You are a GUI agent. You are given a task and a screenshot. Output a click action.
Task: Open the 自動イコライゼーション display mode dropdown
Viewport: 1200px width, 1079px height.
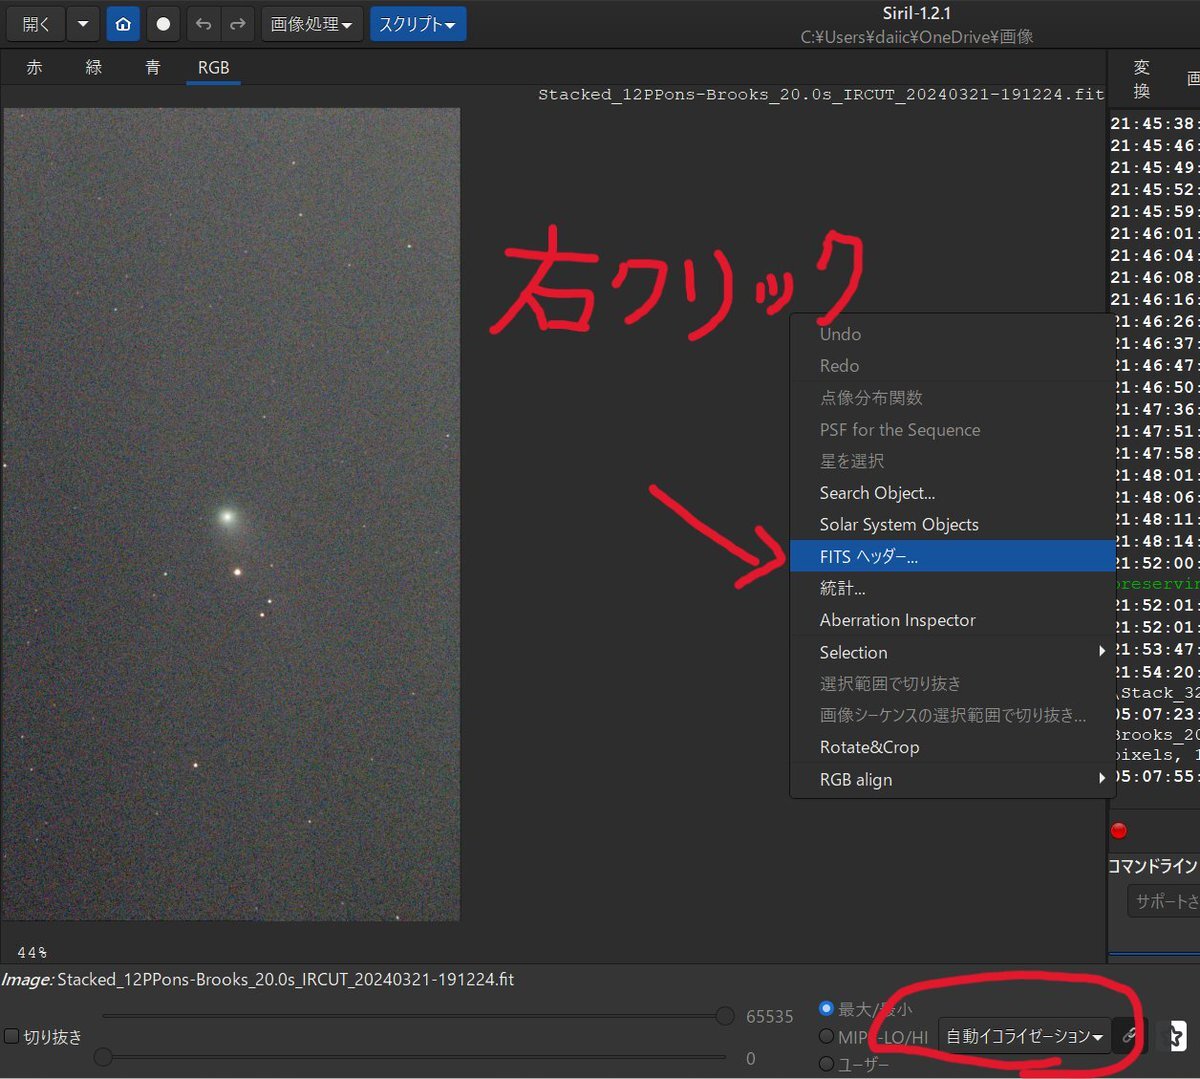[1024, 1036]
